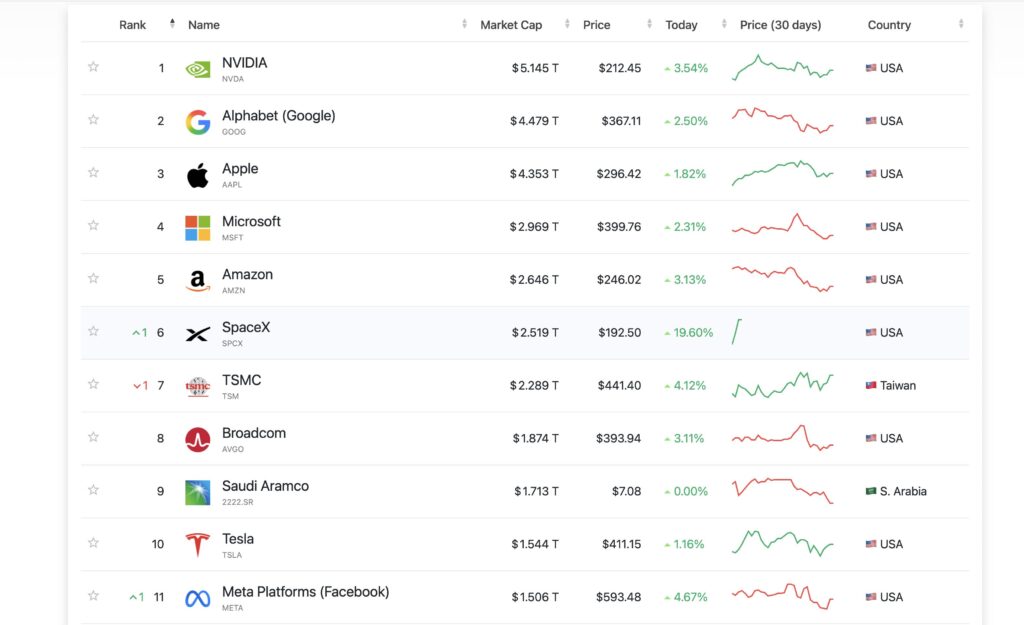Open the Apple company link
Screen dimensions: 1024x625
tap(240, 168)
